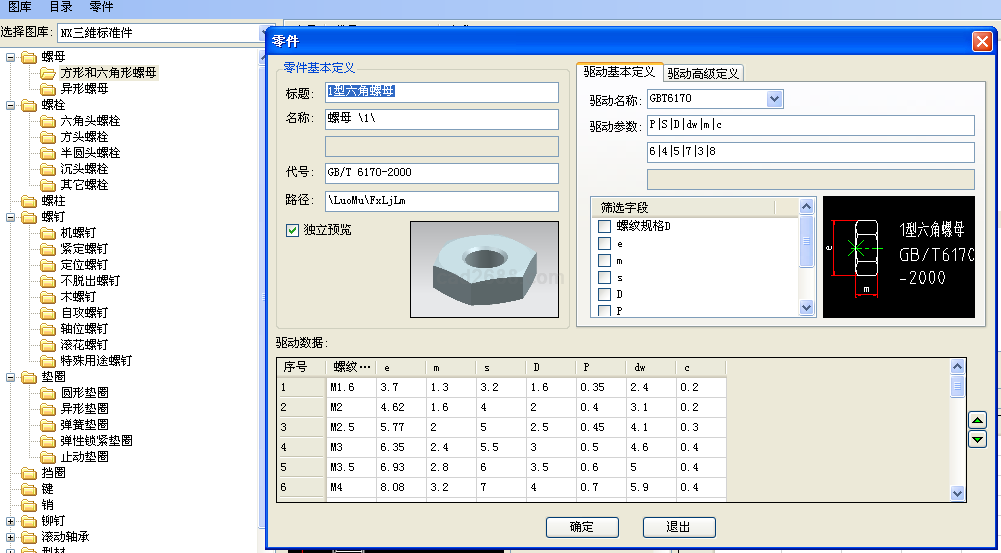Screen dimensions: 1001x553
Task: Select the 滚花螺钉 folder icon
Action: pyautogui.click(x=48, y=345)
